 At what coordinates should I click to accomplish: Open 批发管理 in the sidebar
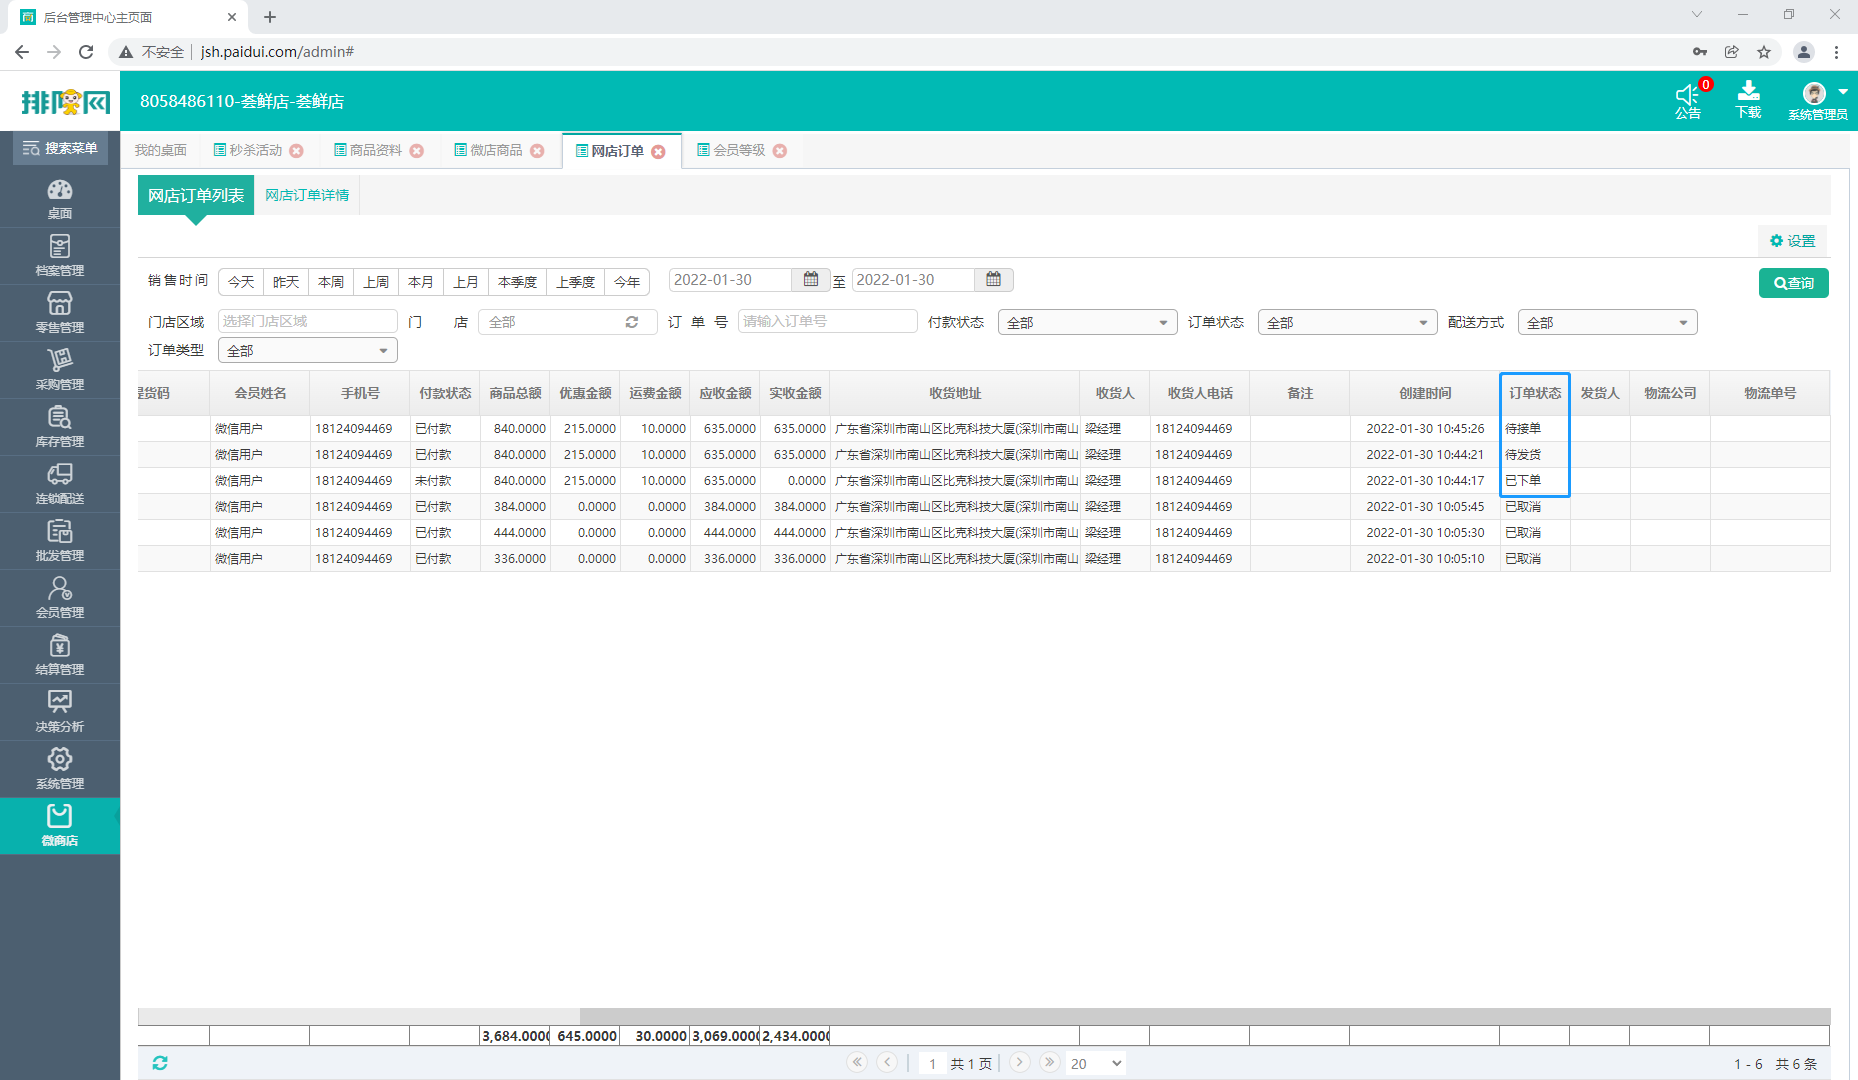(60, 541)
